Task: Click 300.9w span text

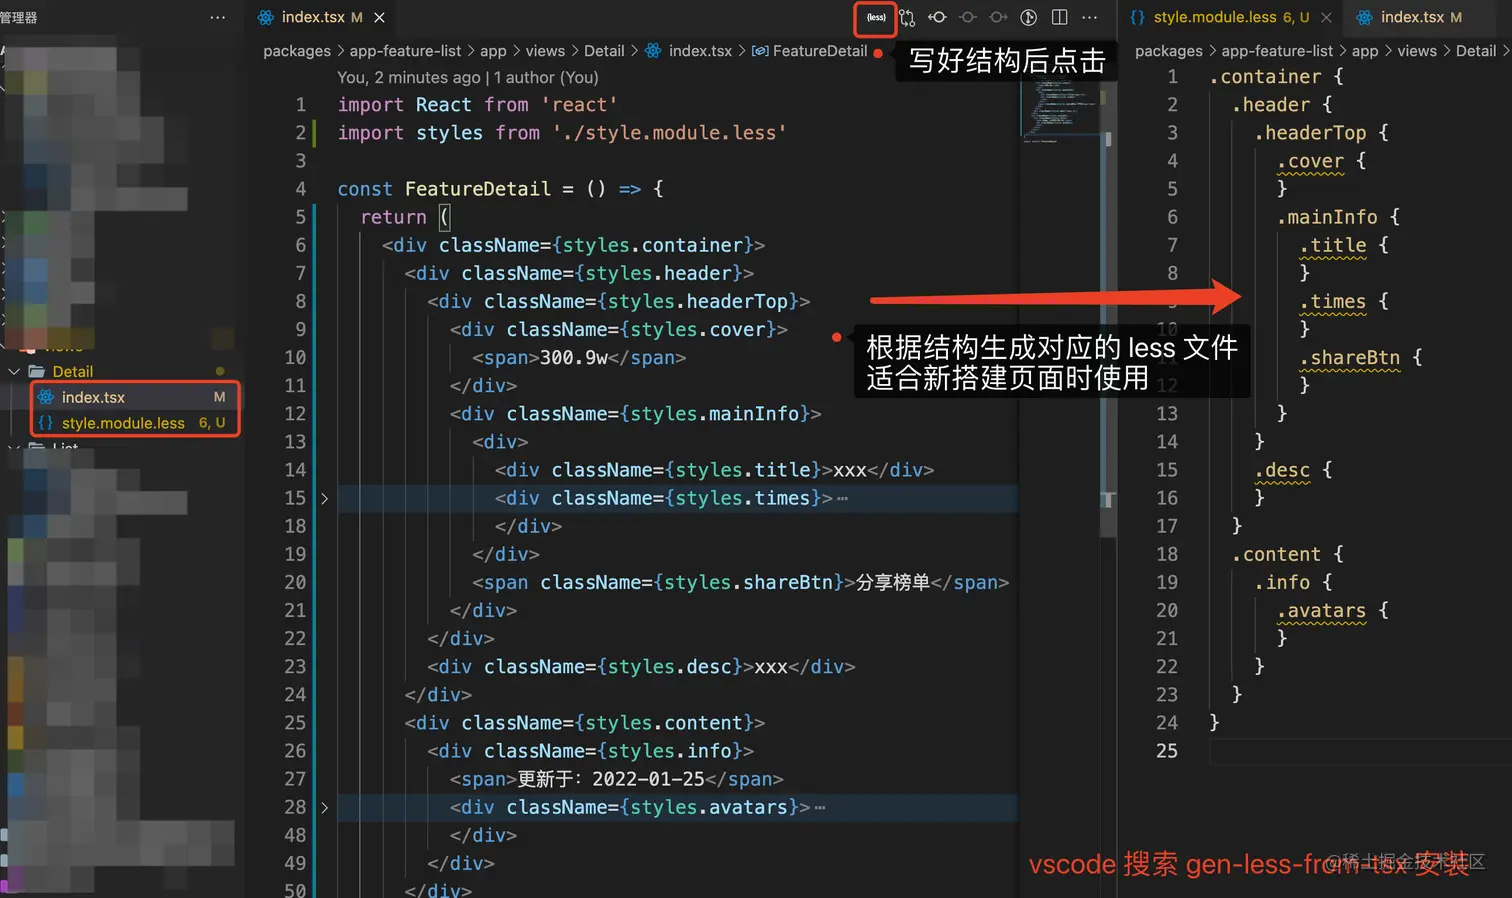Action: (x=573, y=358)
